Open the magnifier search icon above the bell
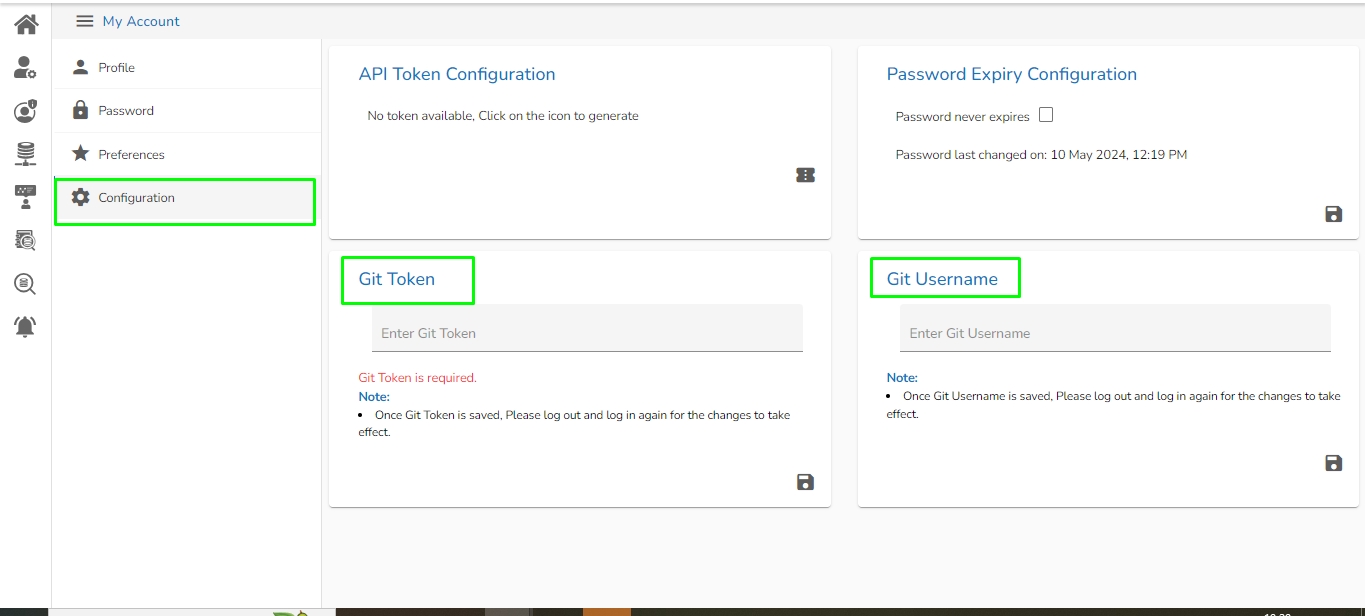This screenshot has width=1365, height=616. click(25, 284)
